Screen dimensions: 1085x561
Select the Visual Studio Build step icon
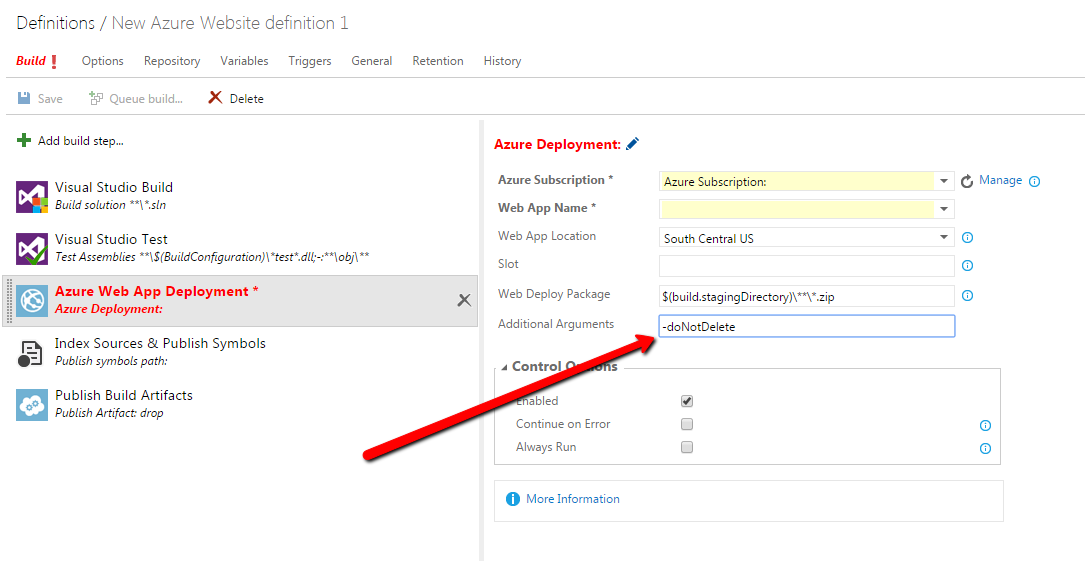click(x=32, y=196)
